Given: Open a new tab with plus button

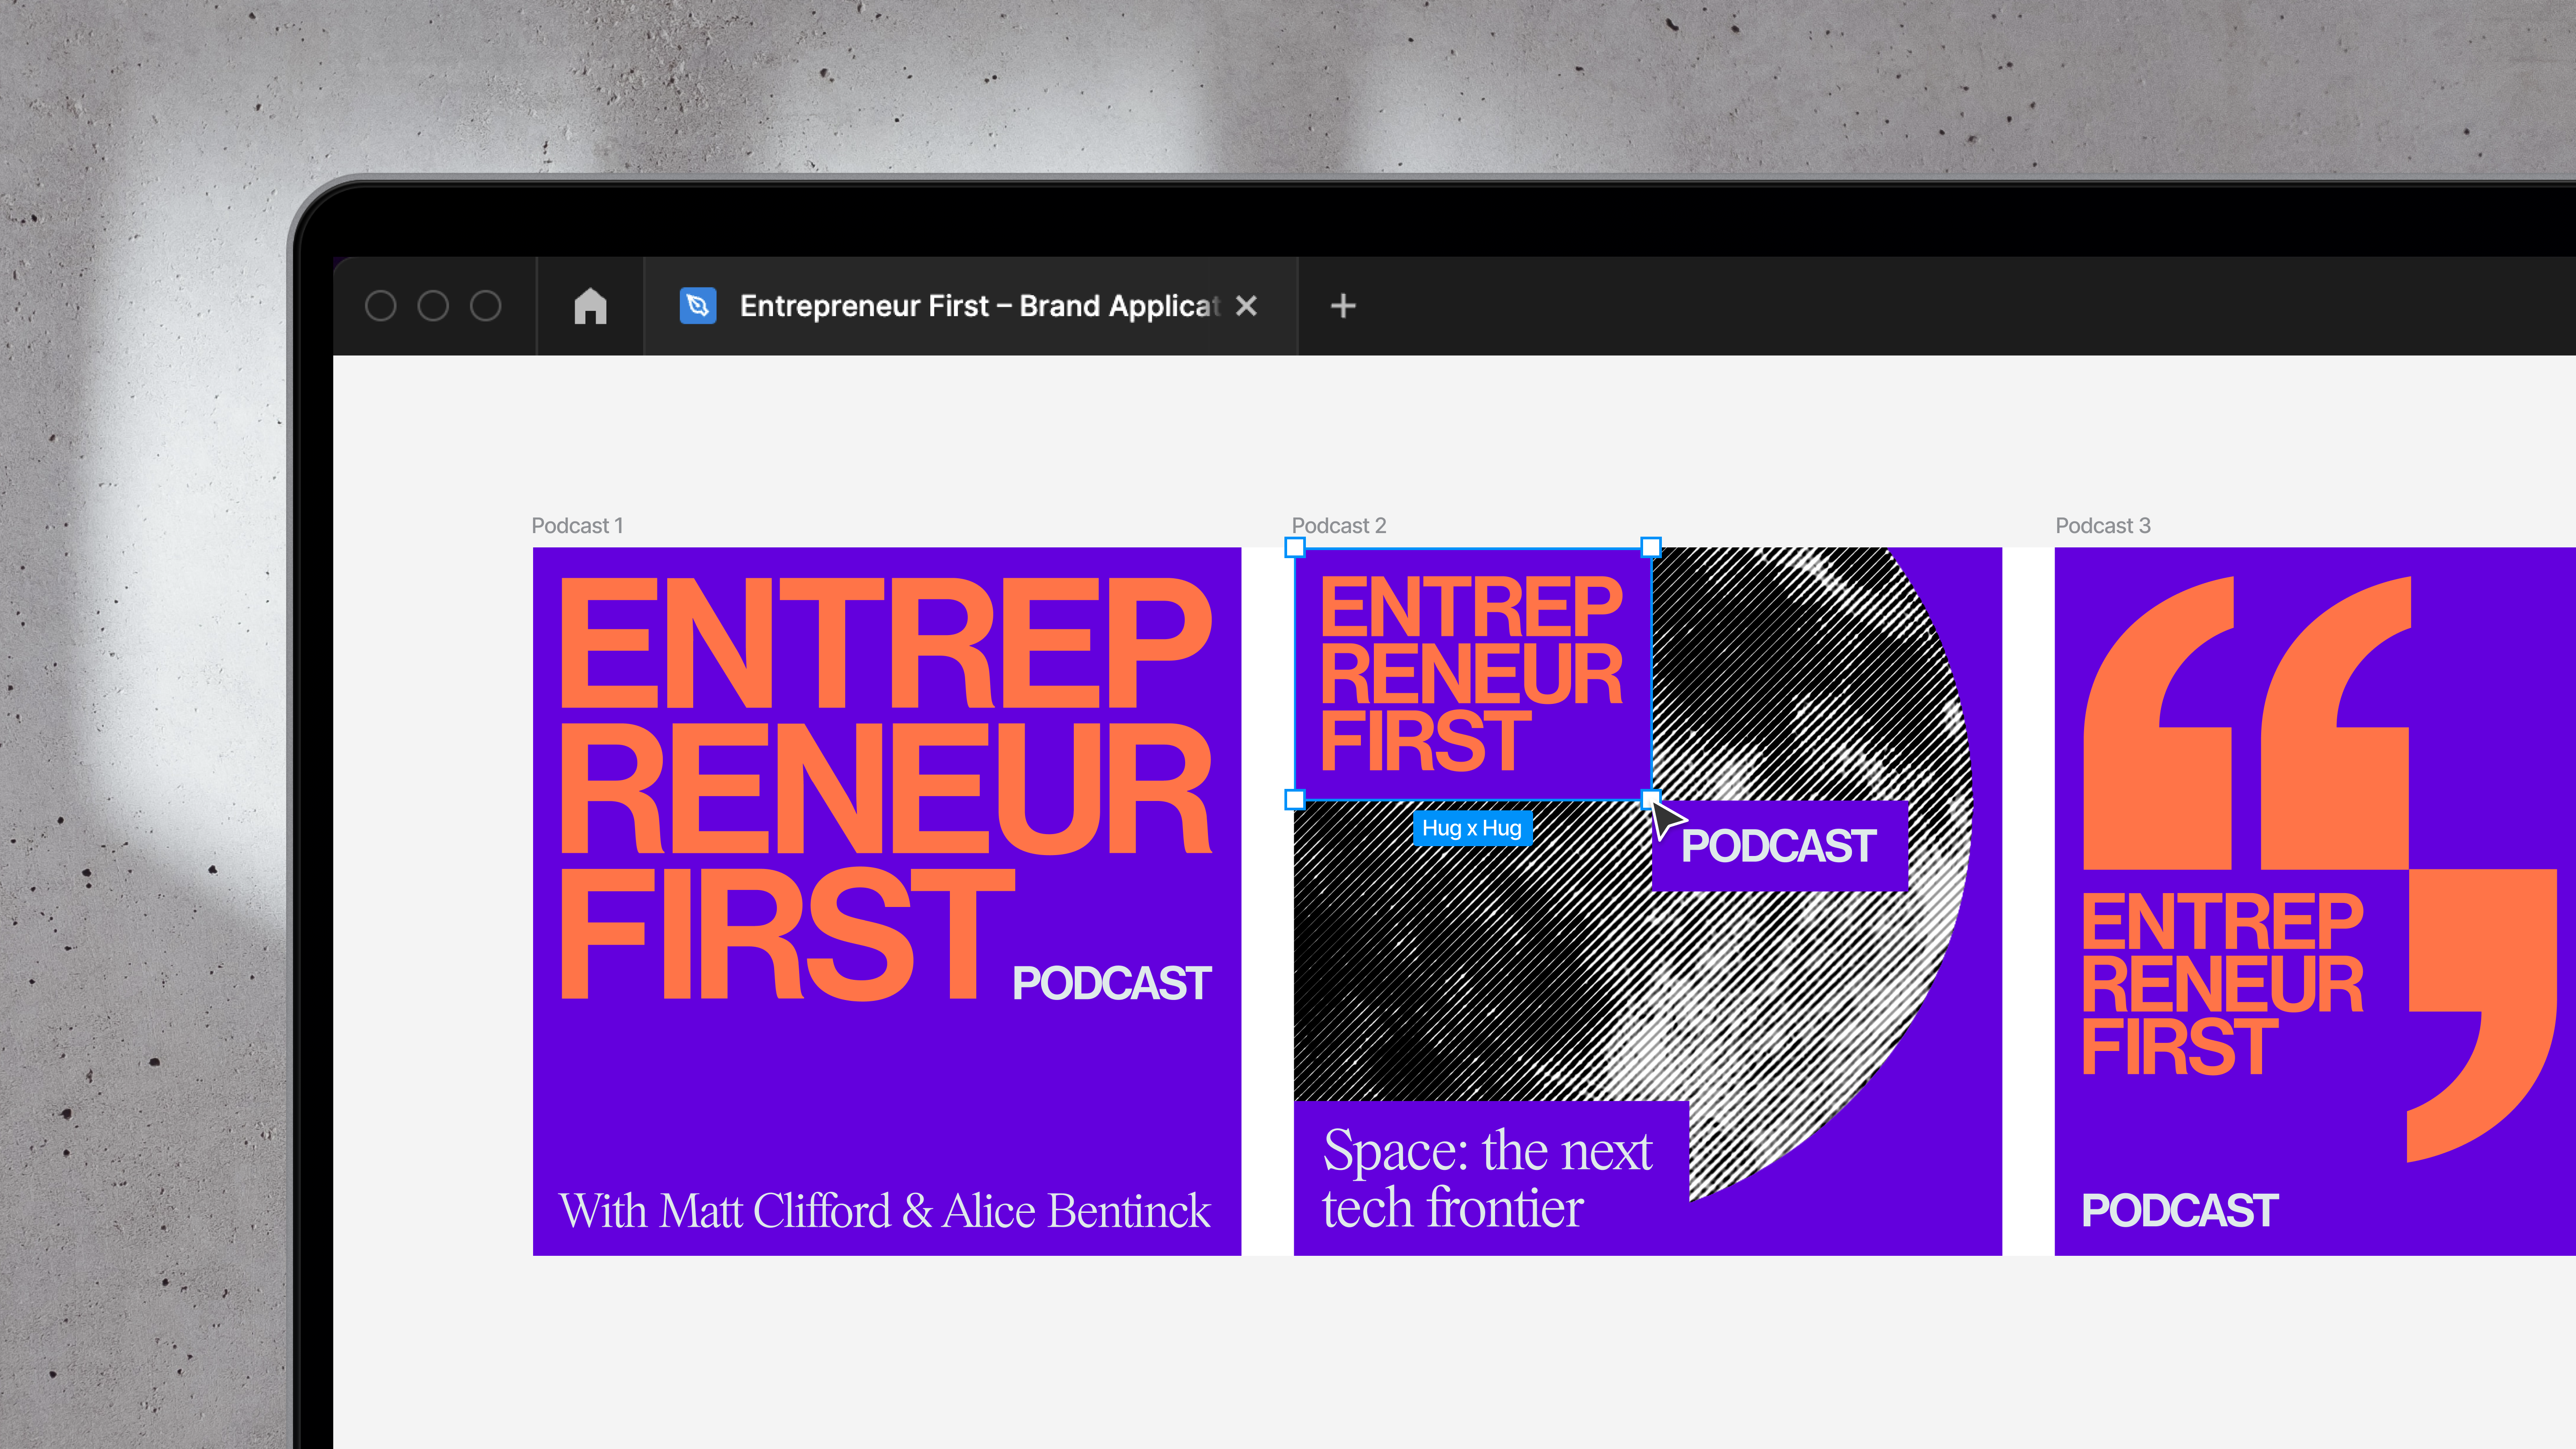Looking at the screenshot, I should click(x=1343, y=306).
